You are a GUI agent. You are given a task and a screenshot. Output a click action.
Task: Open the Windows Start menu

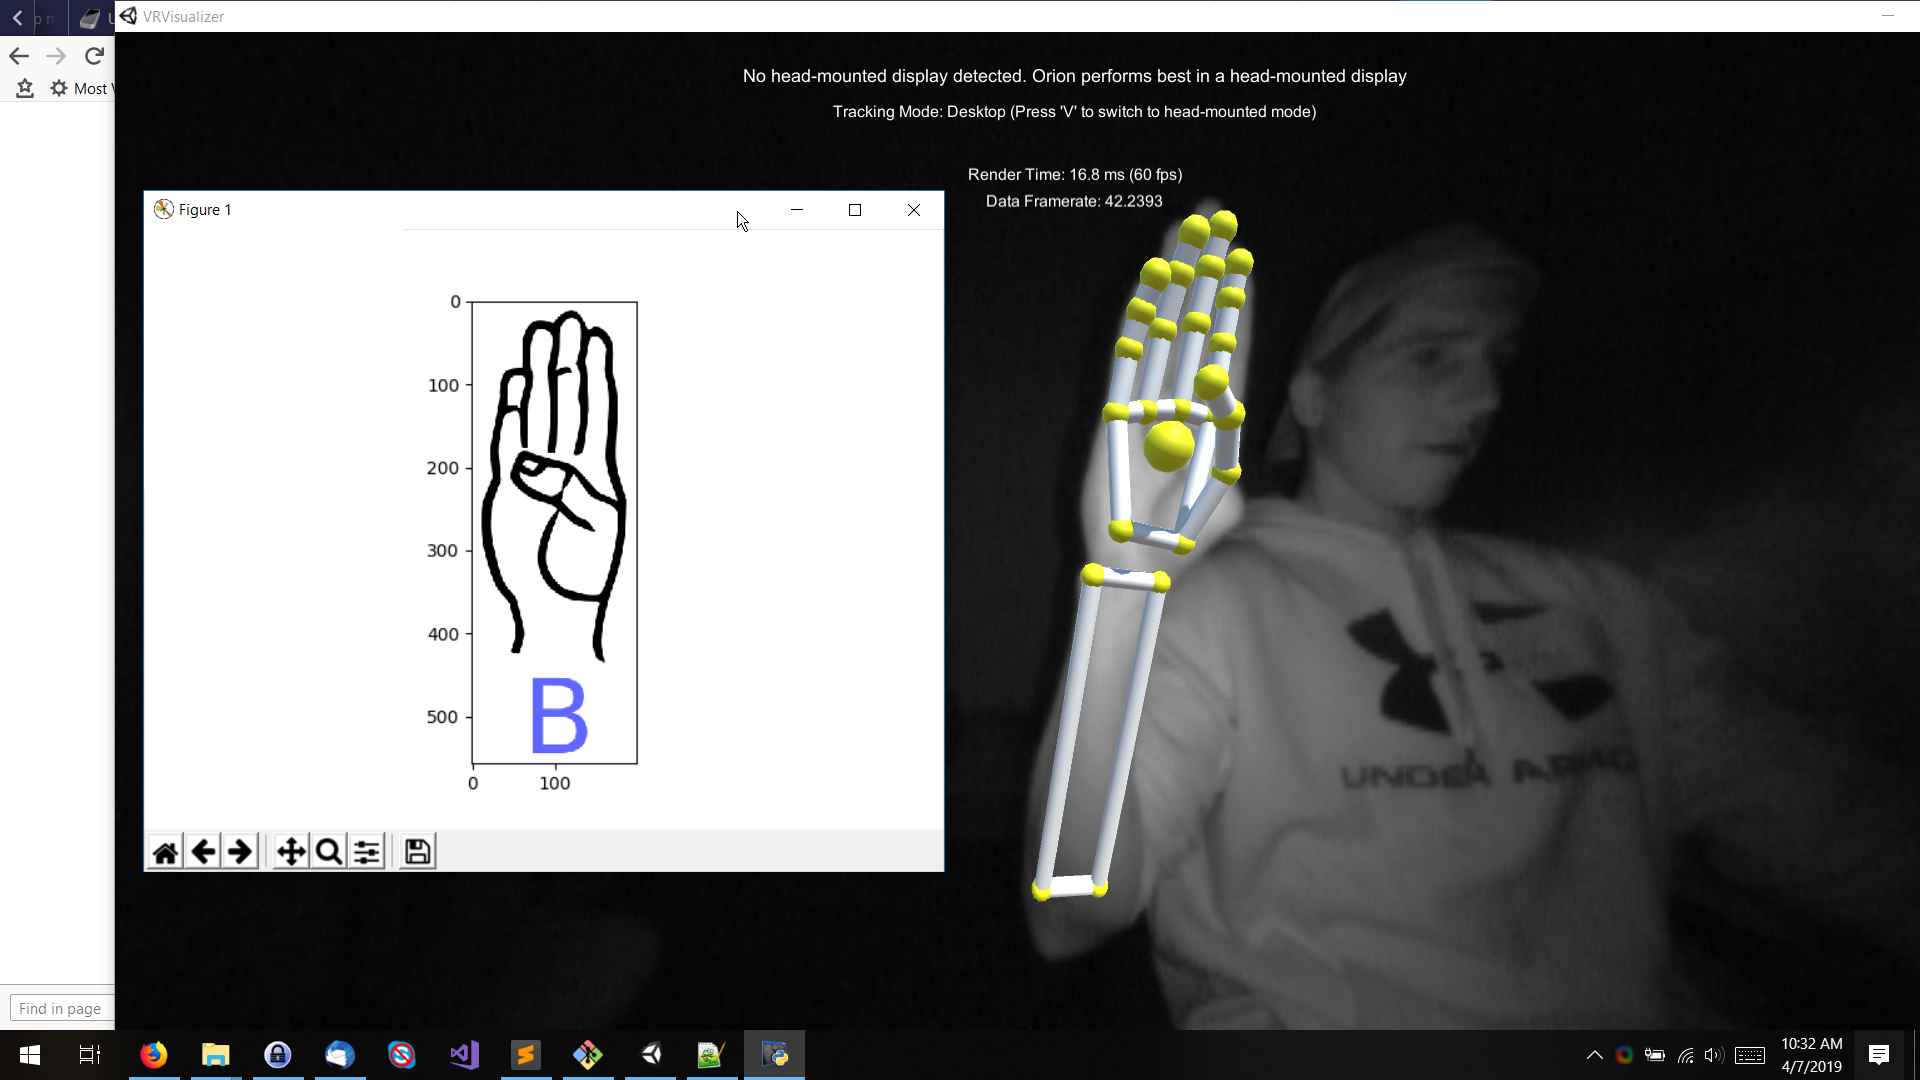(30, 1054)
